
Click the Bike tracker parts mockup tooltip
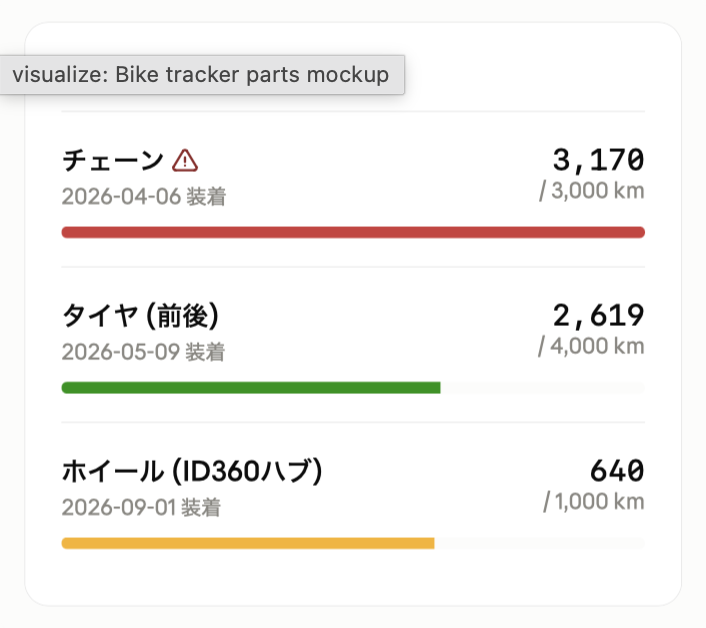pyautogui.click(x=202, y=75)
